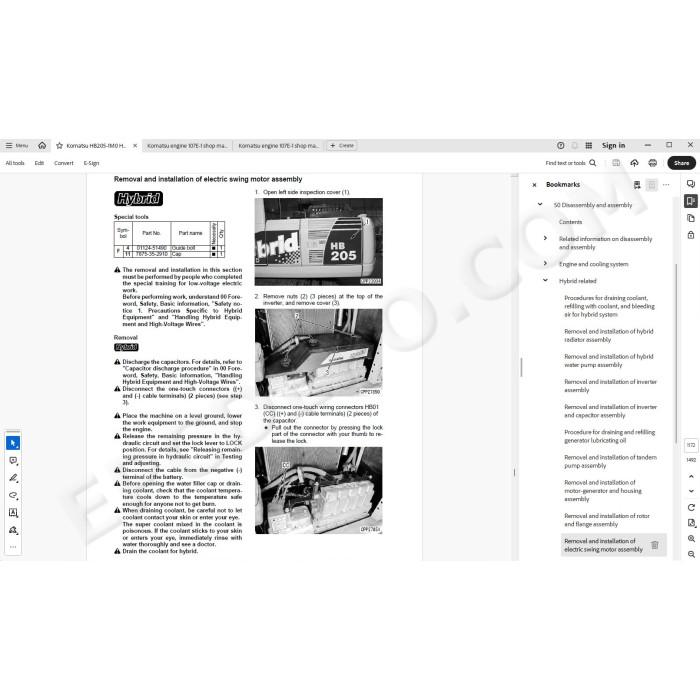Open motor-generator and housing assembly bookmark
The height and width of the screenshot is (700, 700).
click(603, 491)
